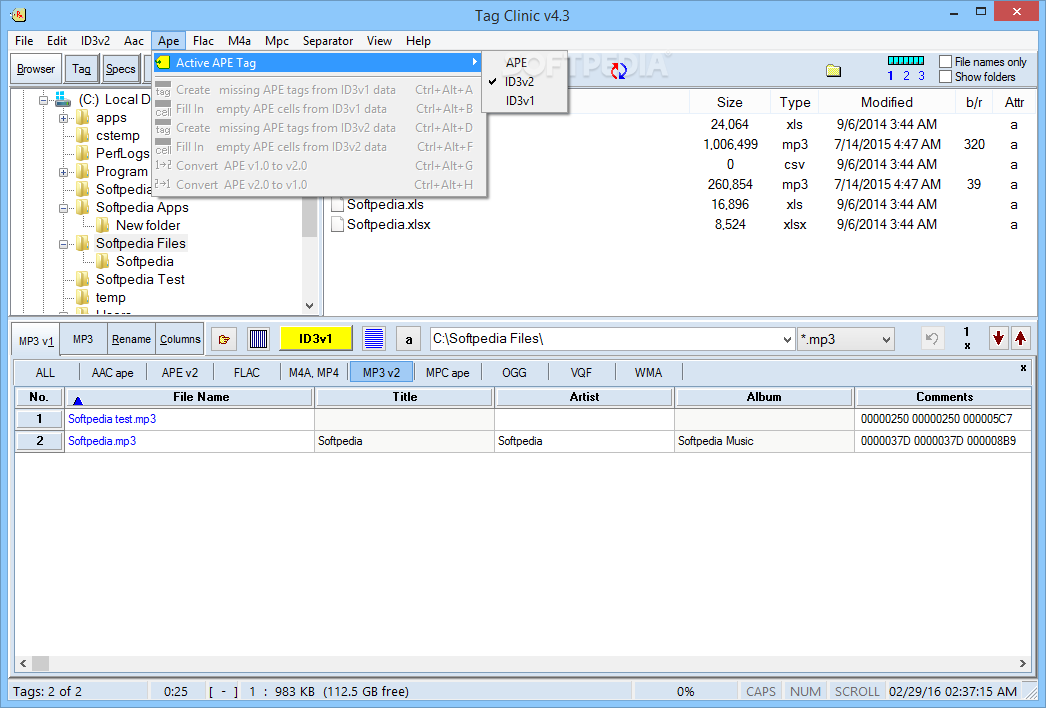The image size is (1046, 708).
Task: Click the Title cell of Softpedia.mp3 row
Action: coord(404,441)
